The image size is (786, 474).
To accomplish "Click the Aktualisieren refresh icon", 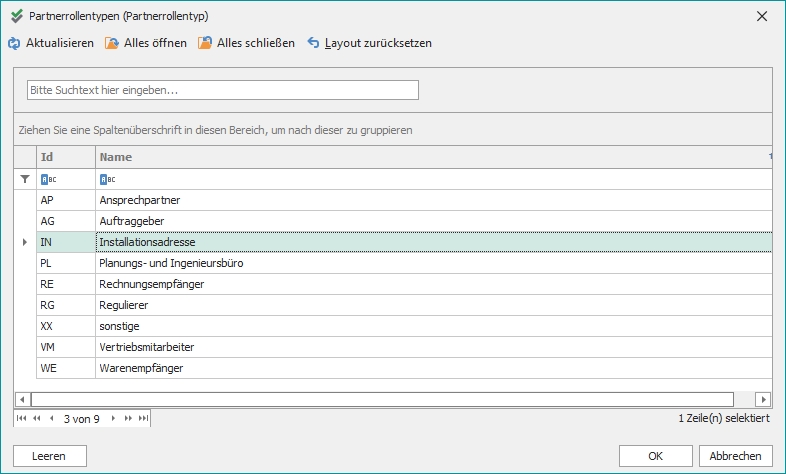I will pyautogui.click(x=14, y=44).
